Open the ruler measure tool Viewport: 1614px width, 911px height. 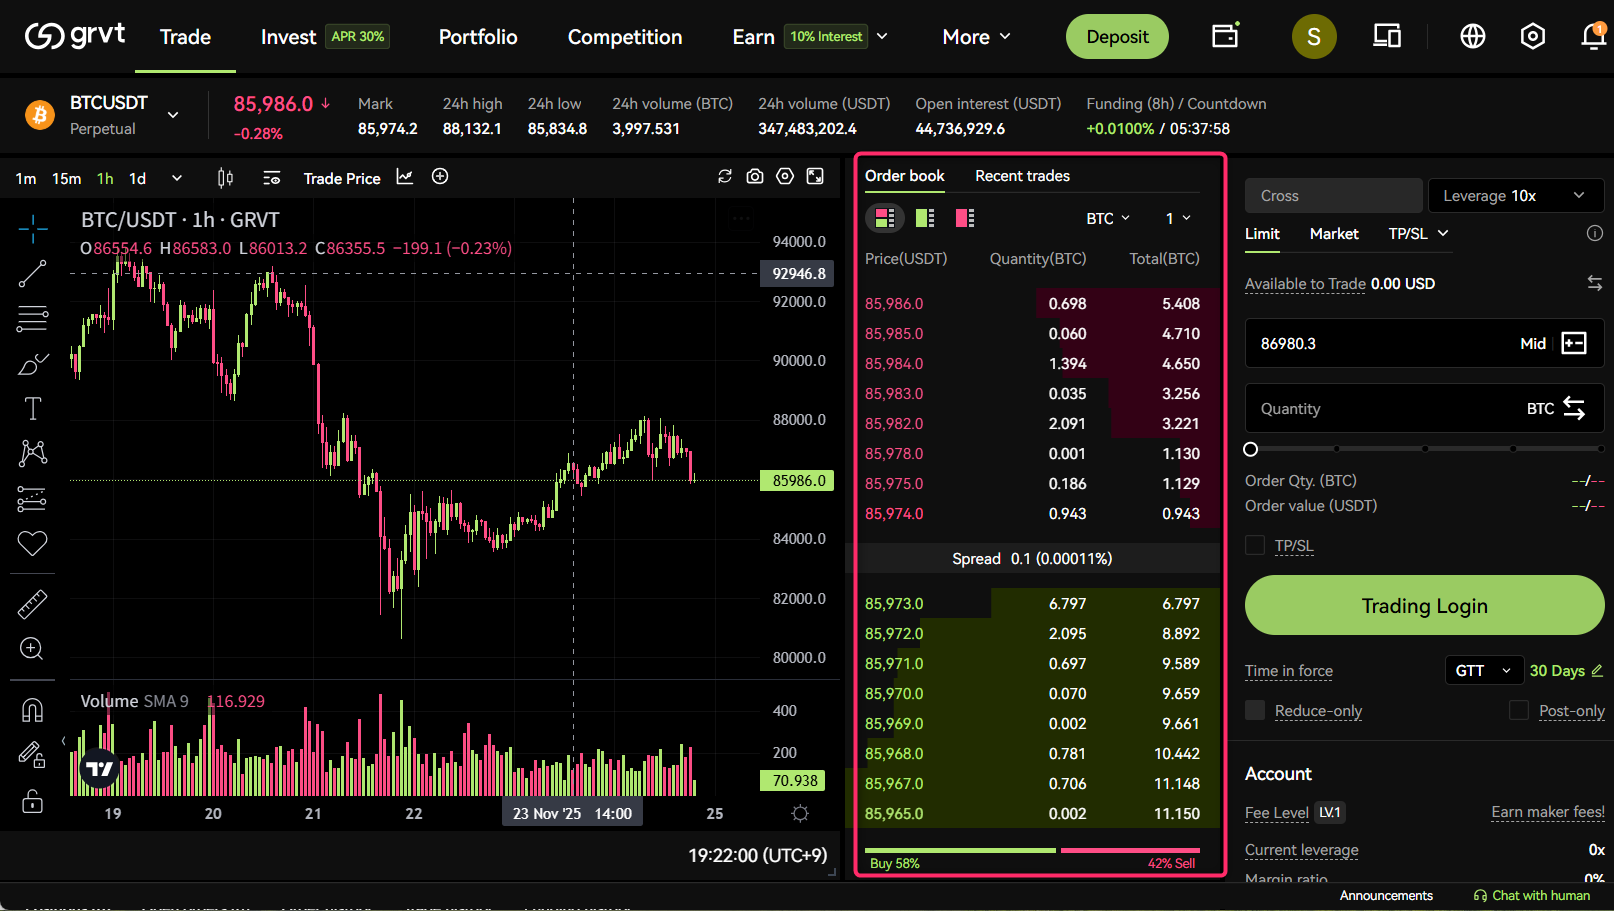click(x=32, y=604)
